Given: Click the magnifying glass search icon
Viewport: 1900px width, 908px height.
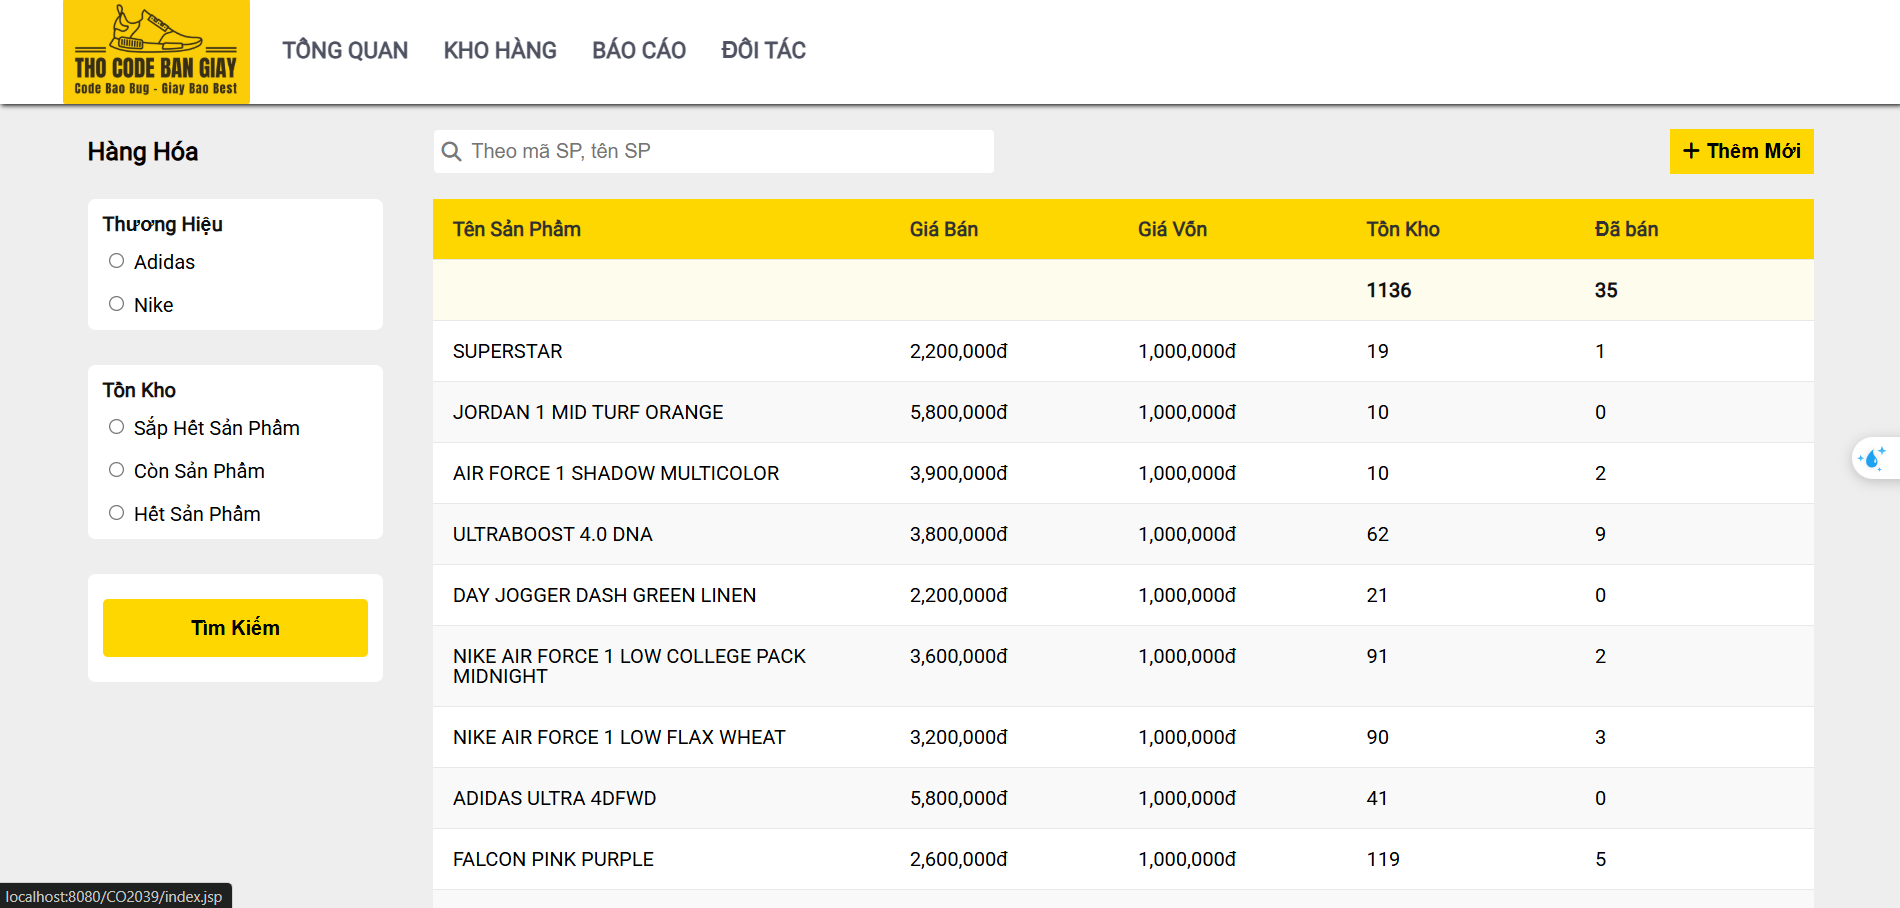Looking at the screenshot, I should (x=452, y=151).
